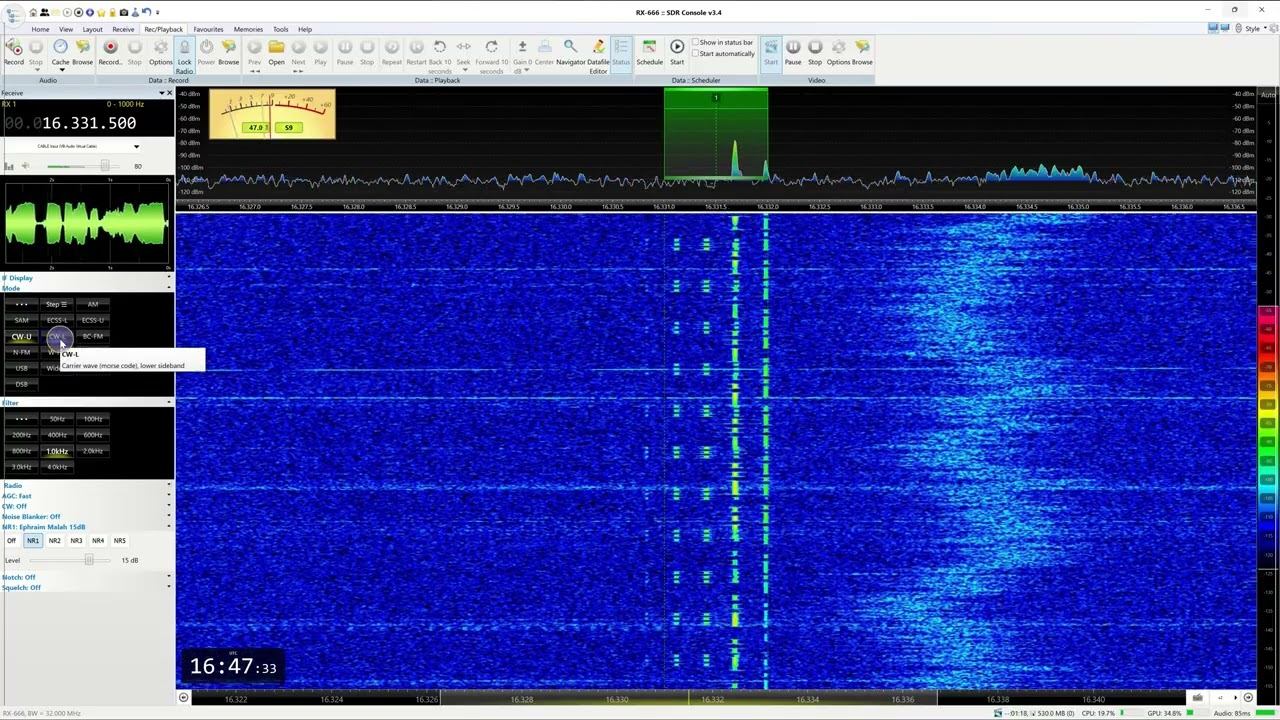The image size is (1280, 720).
Task: Set filter width to 1.0kHz
Action: [x=57, y=451]
